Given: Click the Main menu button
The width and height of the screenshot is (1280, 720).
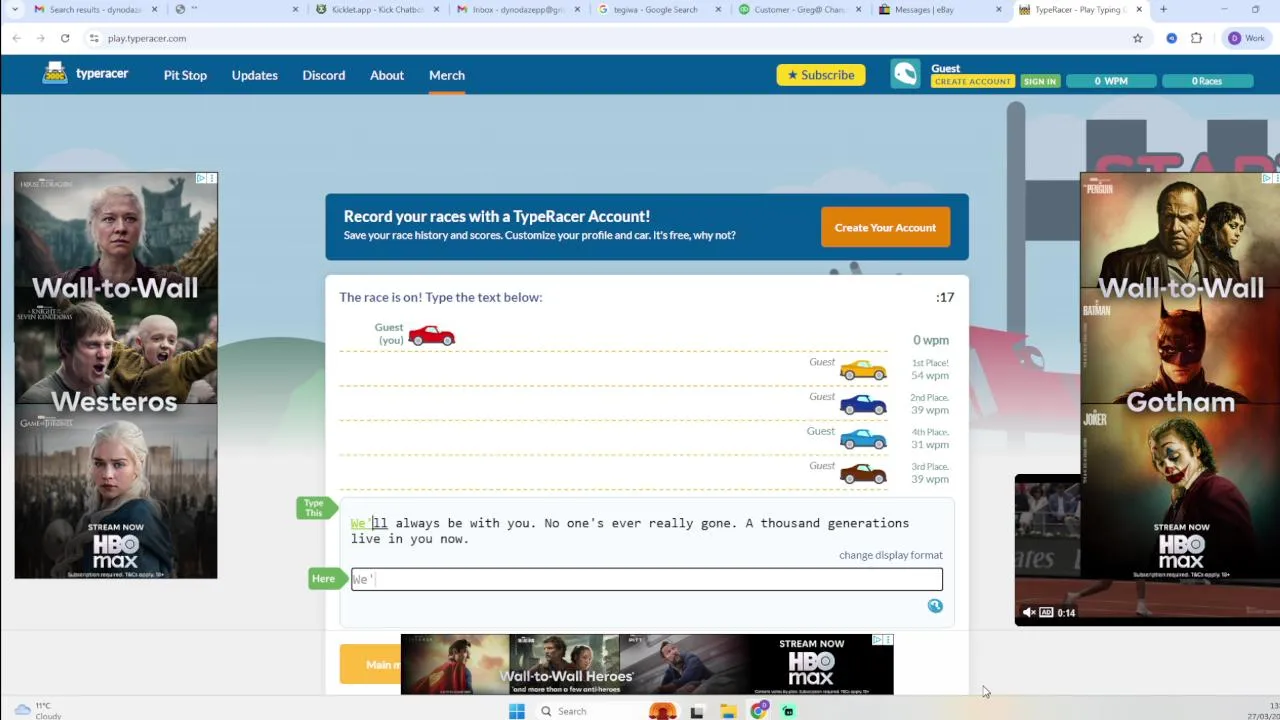Looking at the screenshot, I should tap(370, 664).
